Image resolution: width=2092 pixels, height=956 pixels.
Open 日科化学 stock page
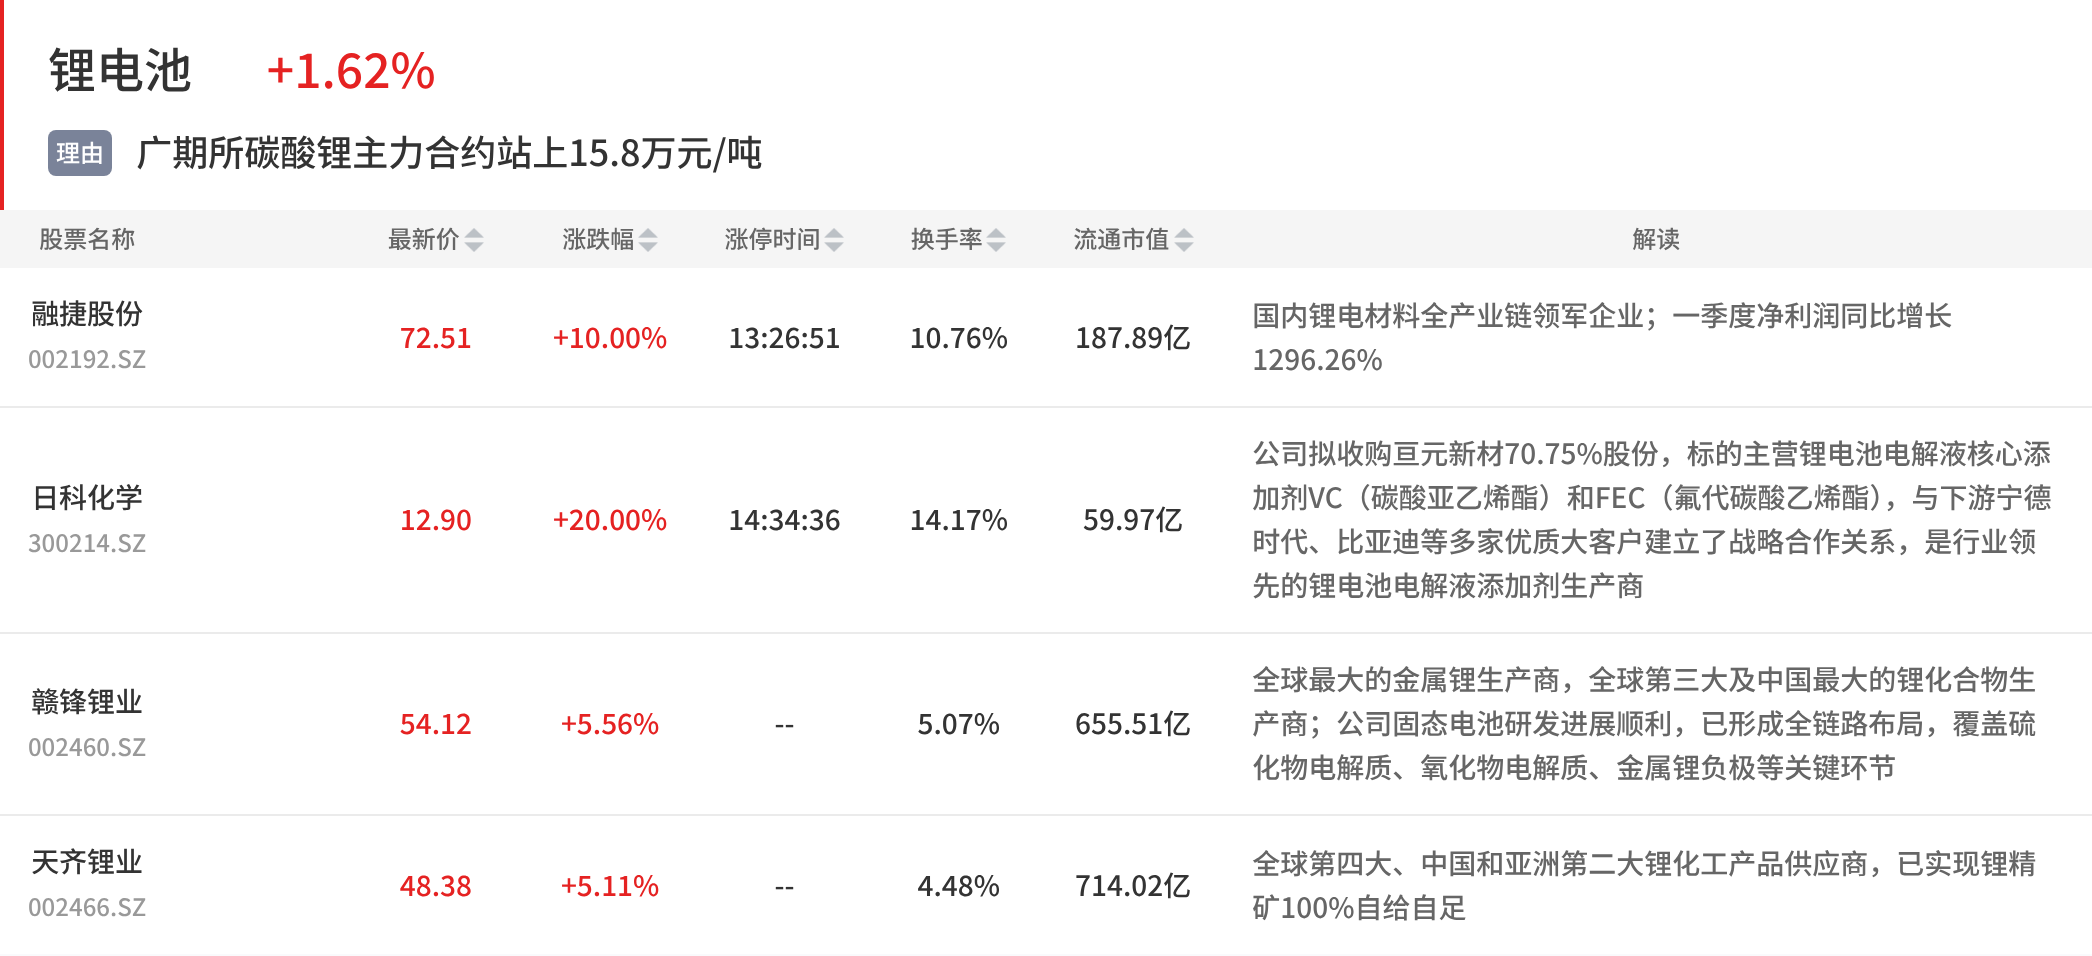[87, 498]
